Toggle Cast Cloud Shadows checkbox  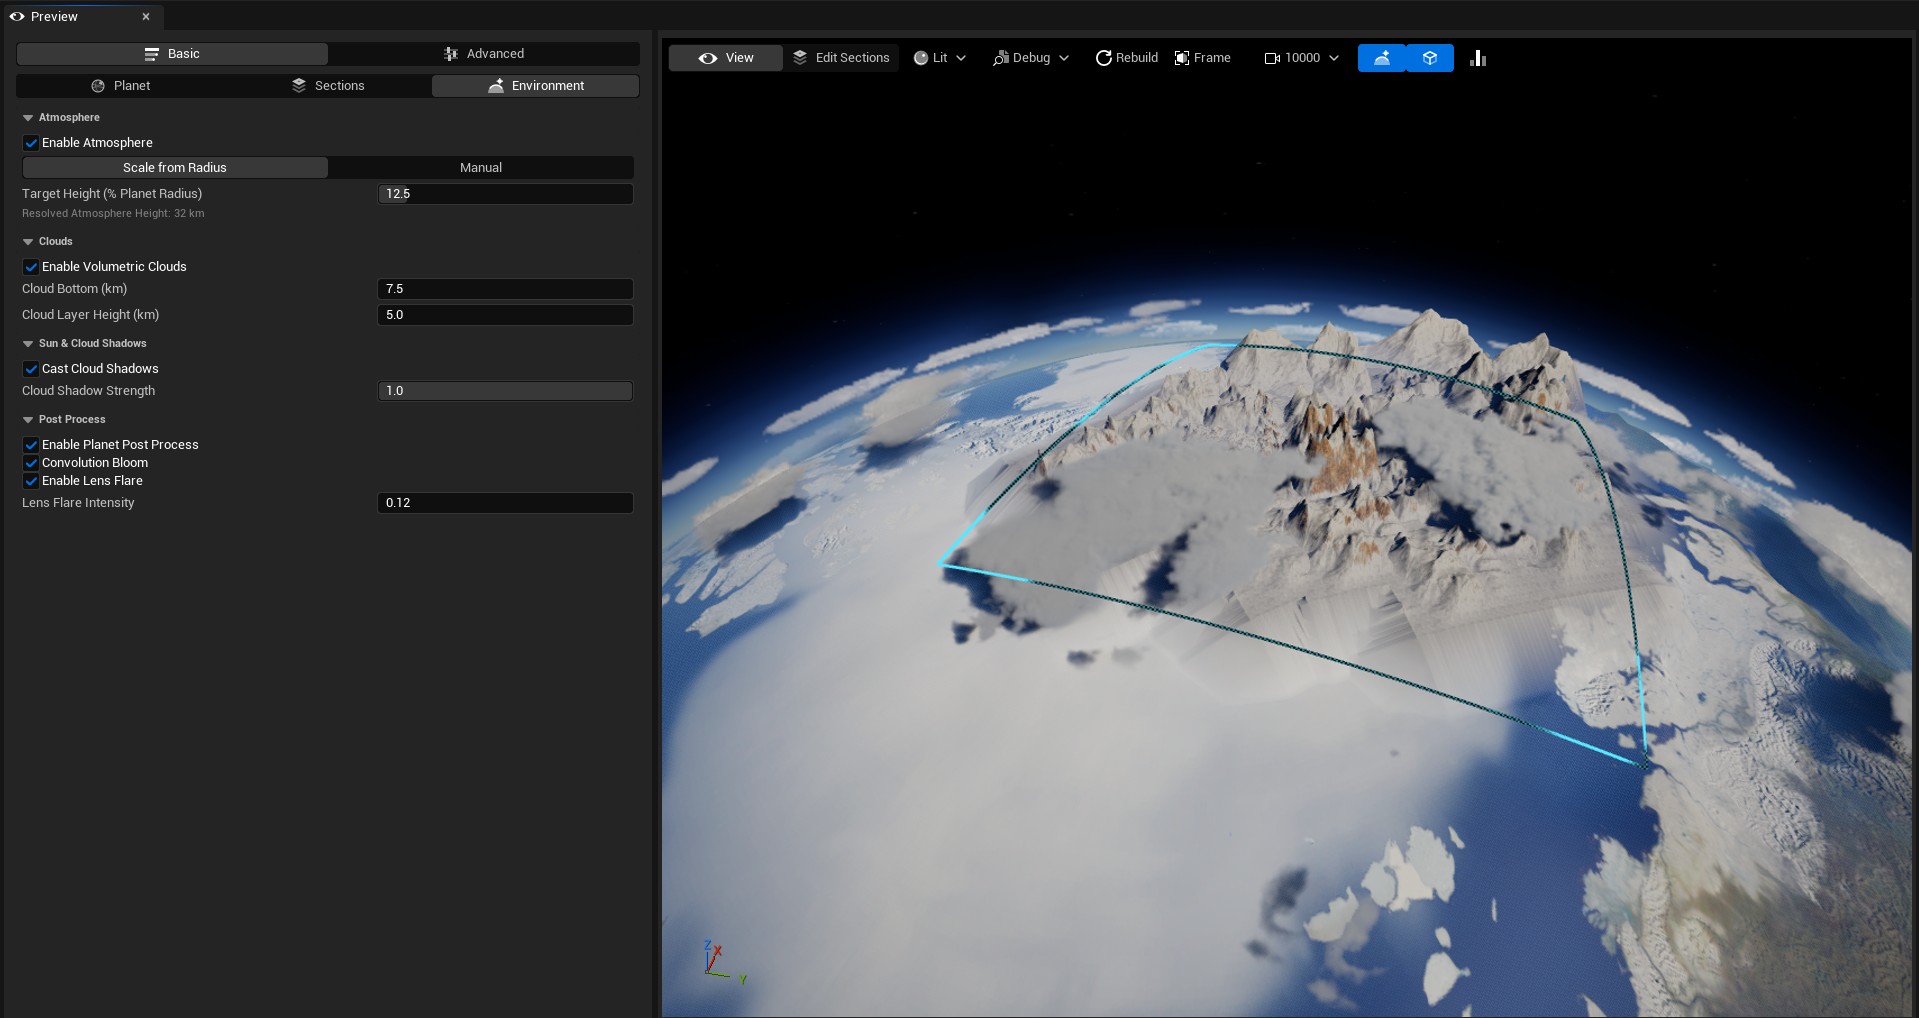click(x=31, y=369)
